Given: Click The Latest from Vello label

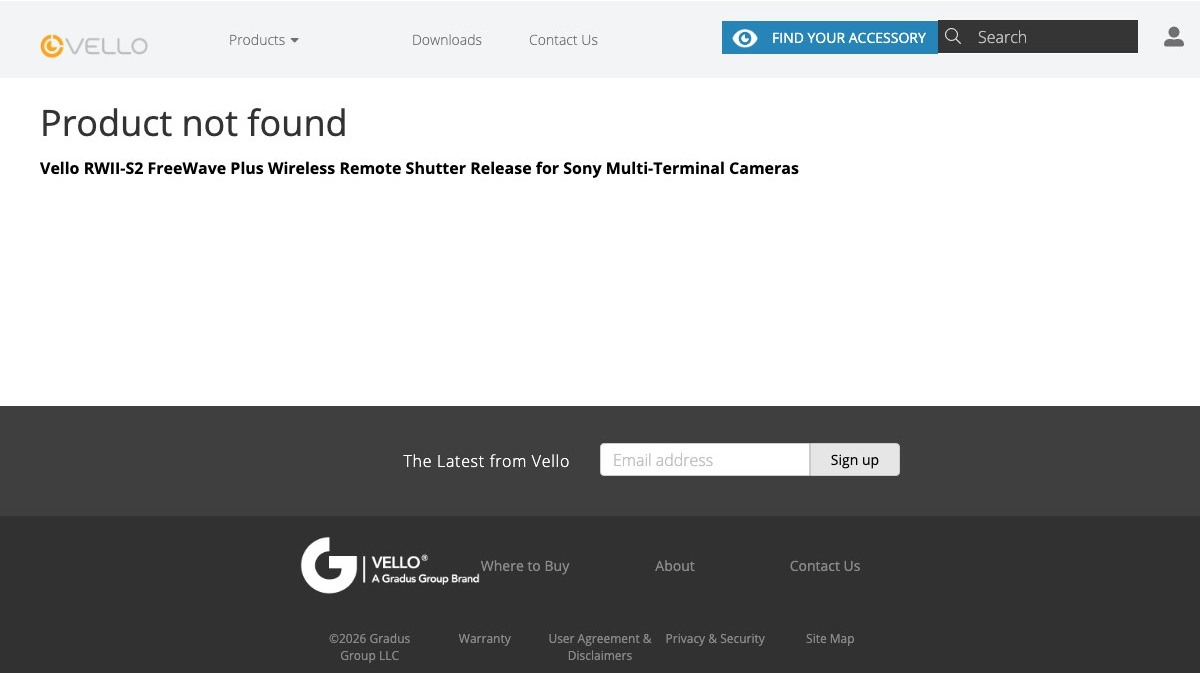Looking at the screenshot, I should (486, 461).
